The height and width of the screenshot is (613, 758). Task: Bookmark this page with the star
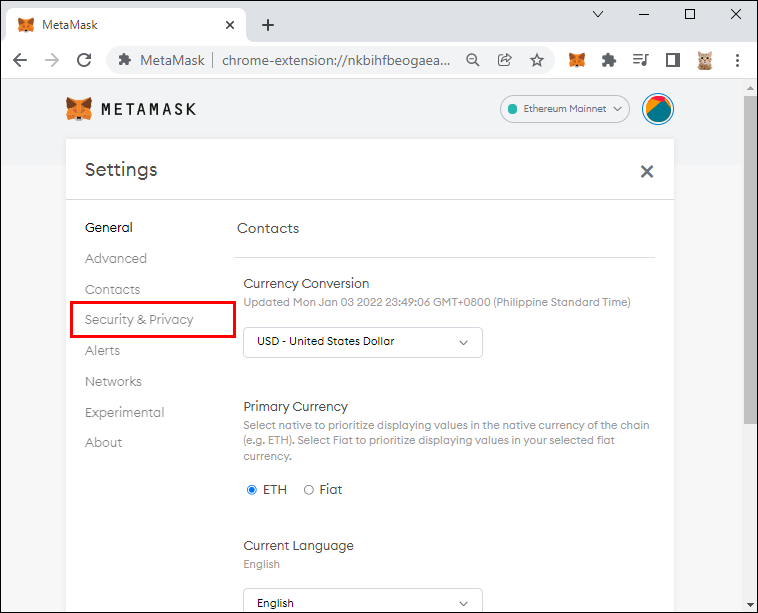click(537, 60)
